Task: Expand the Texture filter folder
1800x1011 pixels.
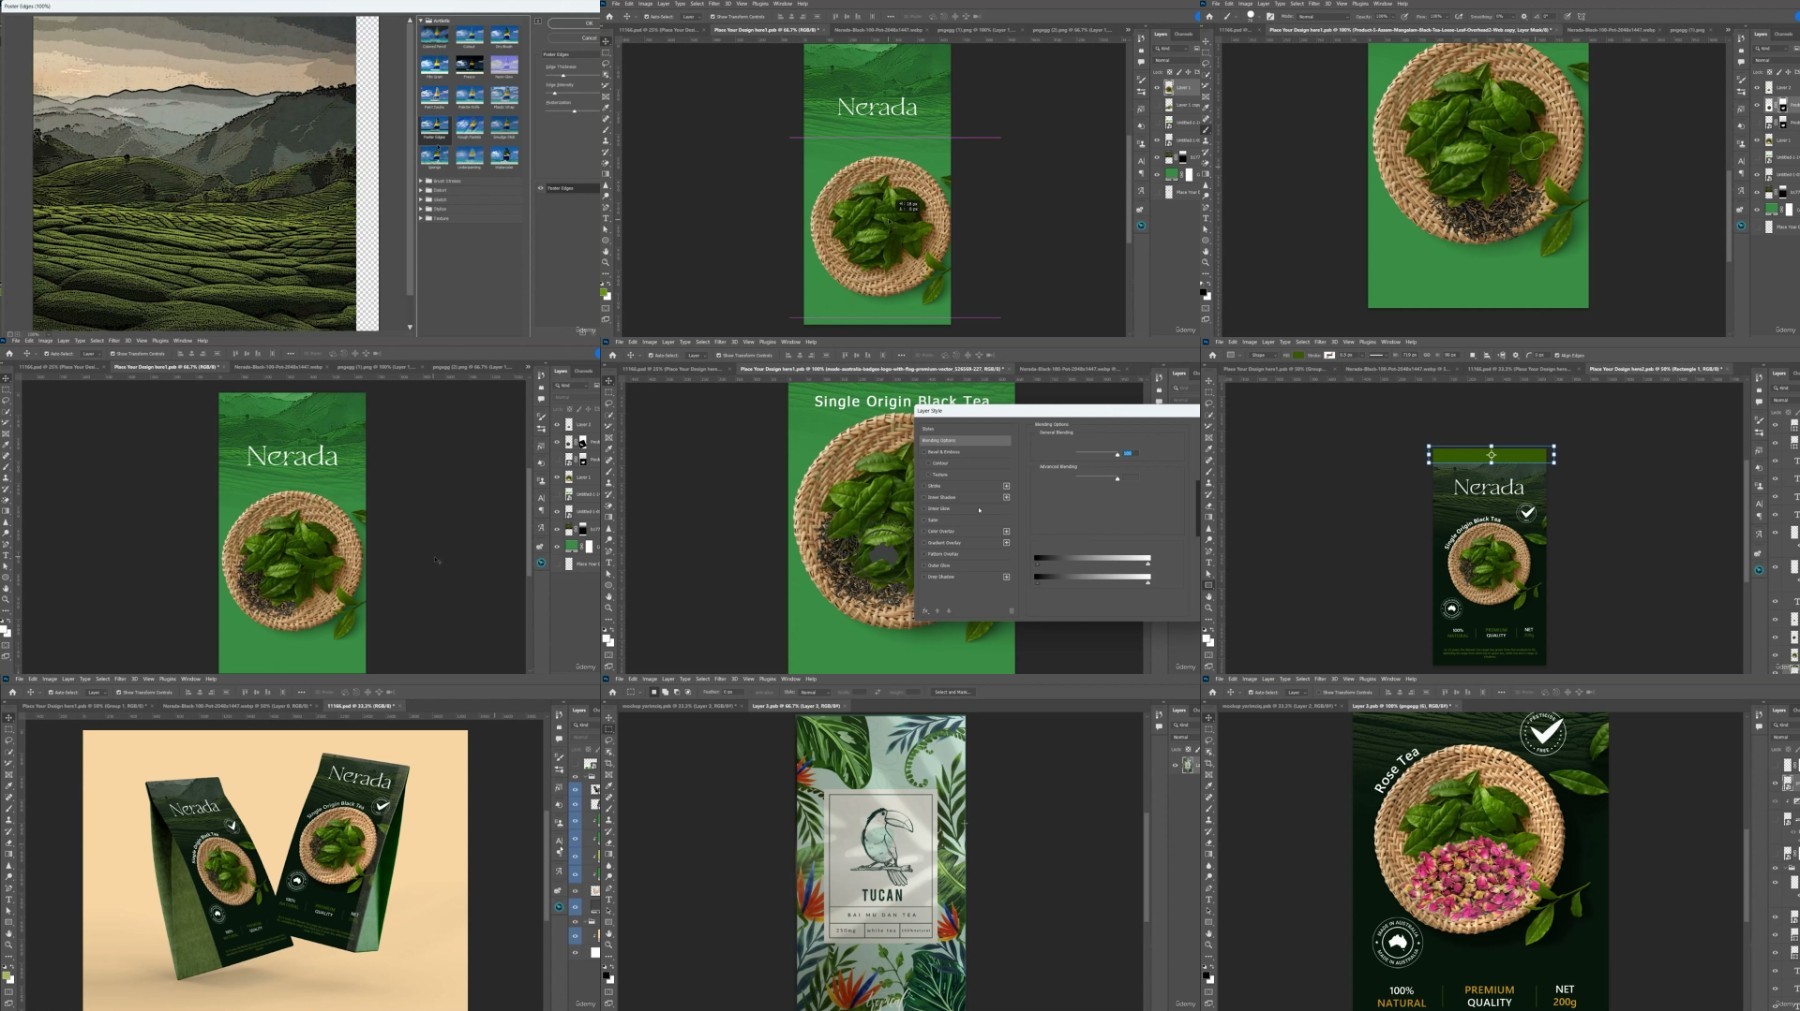Action: tap(421, 218)
